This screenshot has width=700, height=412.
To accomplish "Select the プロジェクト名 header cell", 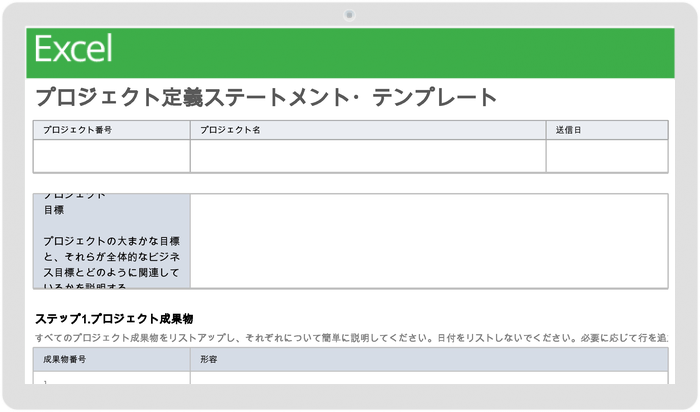I will [368, 130].
